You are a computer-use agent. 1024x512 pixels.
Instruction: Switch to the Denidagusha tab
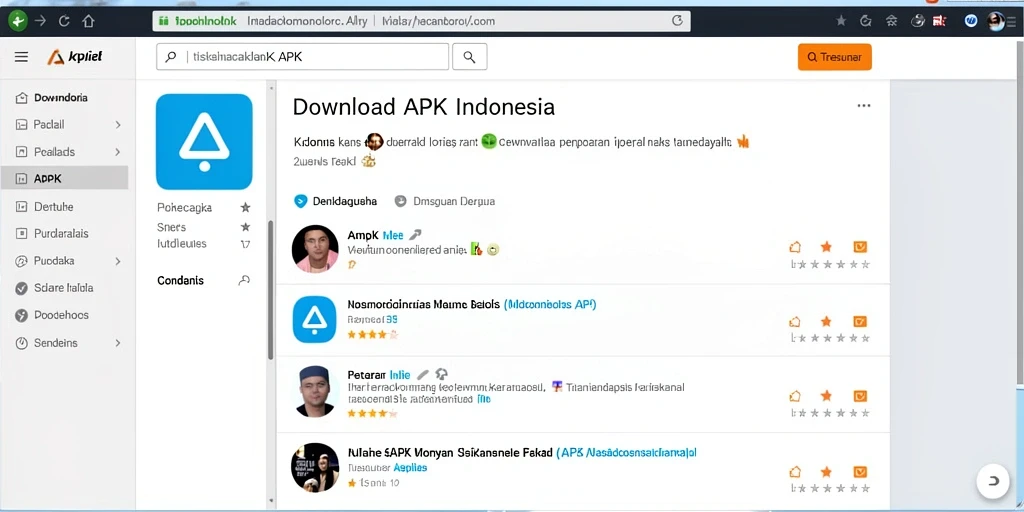pos(336,201)
